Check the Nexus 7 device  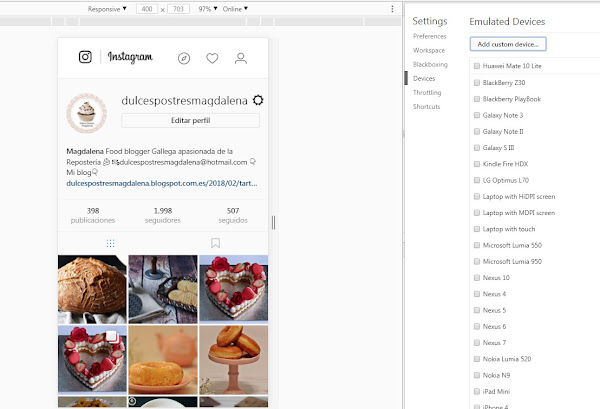477,343
